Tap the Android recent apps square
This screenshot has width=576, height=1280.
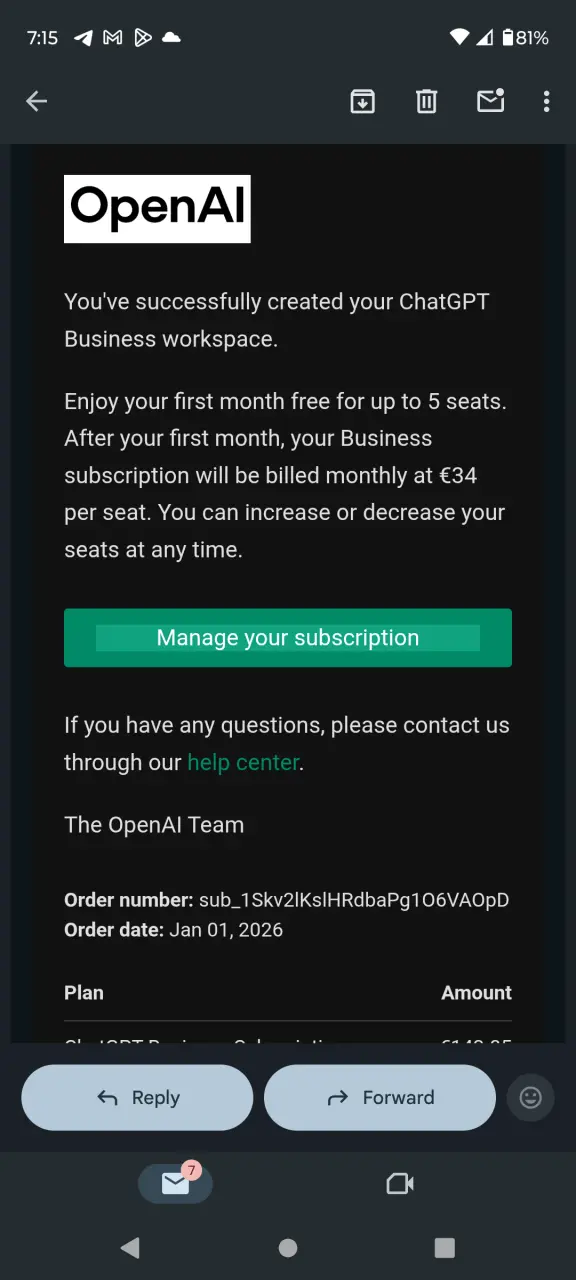[x=445, y=1247]
